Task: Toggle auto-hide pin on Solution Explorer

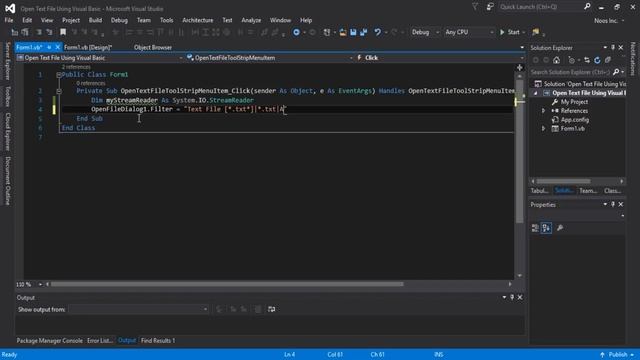Action: coord(613,48)
